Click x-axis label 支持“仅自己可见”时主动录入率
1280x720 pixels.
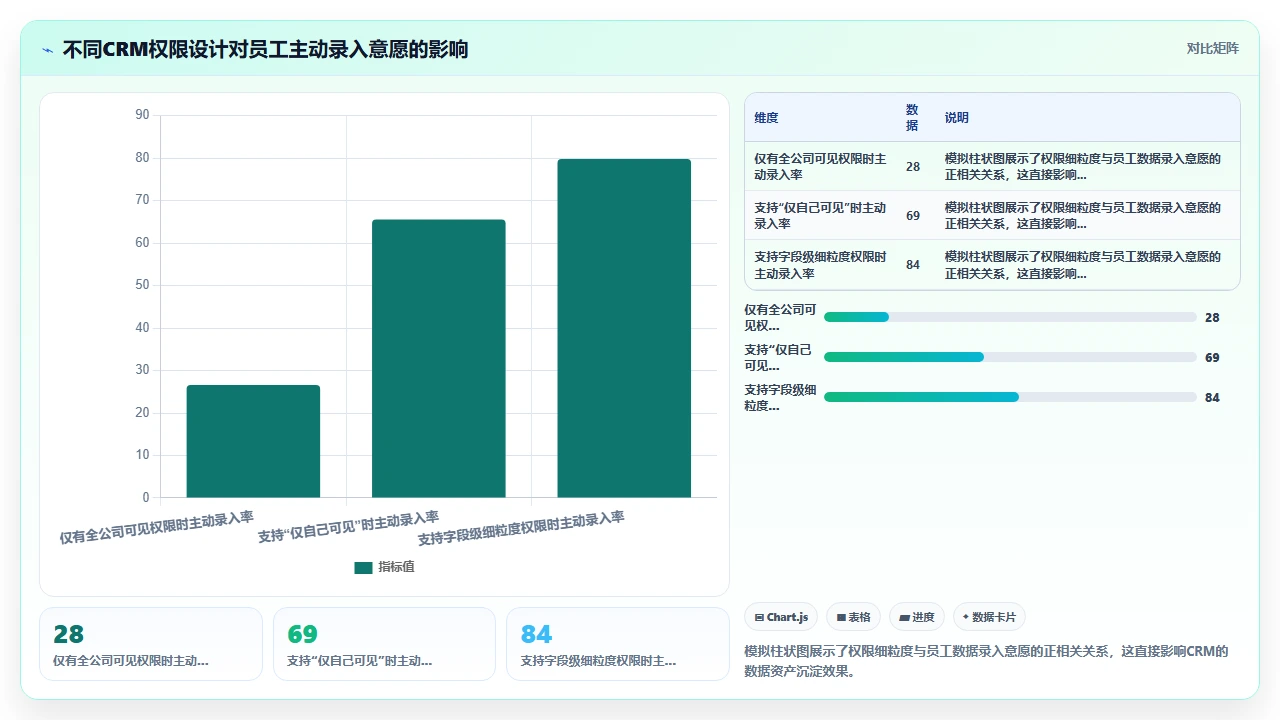click(x=348, y=526)
